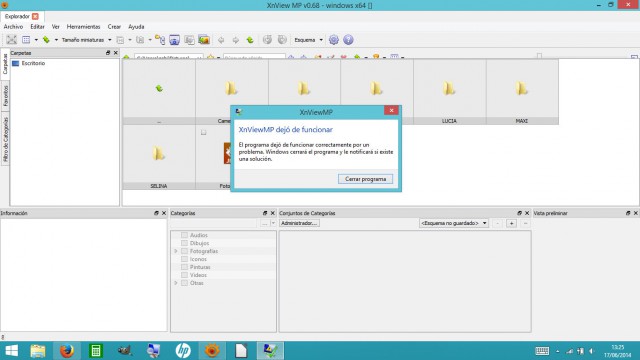Viewport: 640px width, 360px height.
Task: Check the Dibujos category checkbox
Action: coord(184,243)
